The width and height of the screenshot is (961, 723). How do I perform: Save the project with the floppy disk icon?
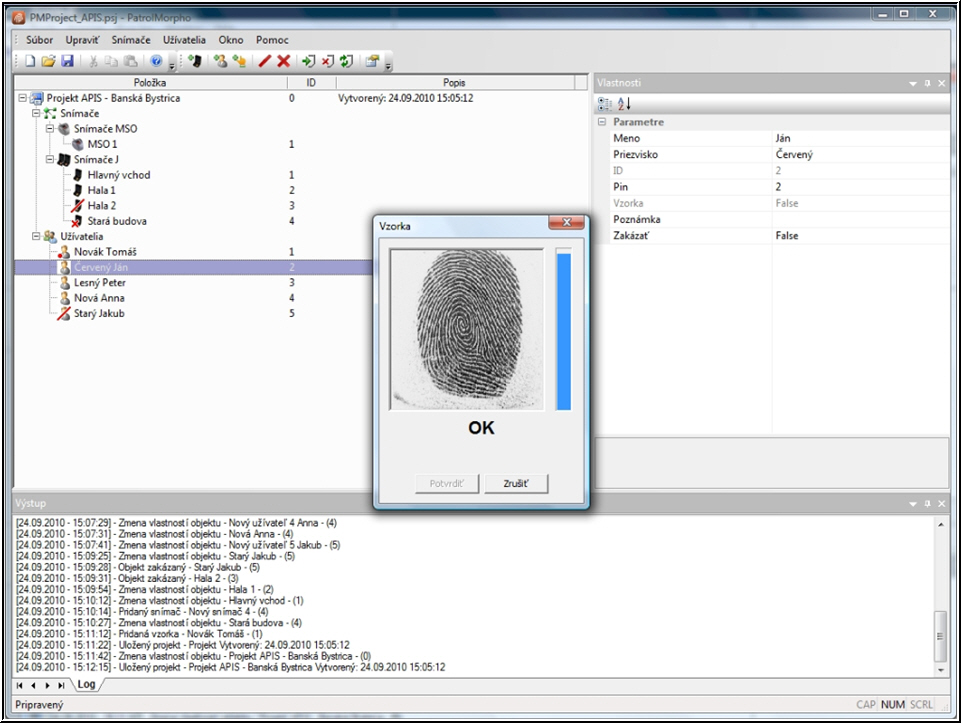point(67,61)
